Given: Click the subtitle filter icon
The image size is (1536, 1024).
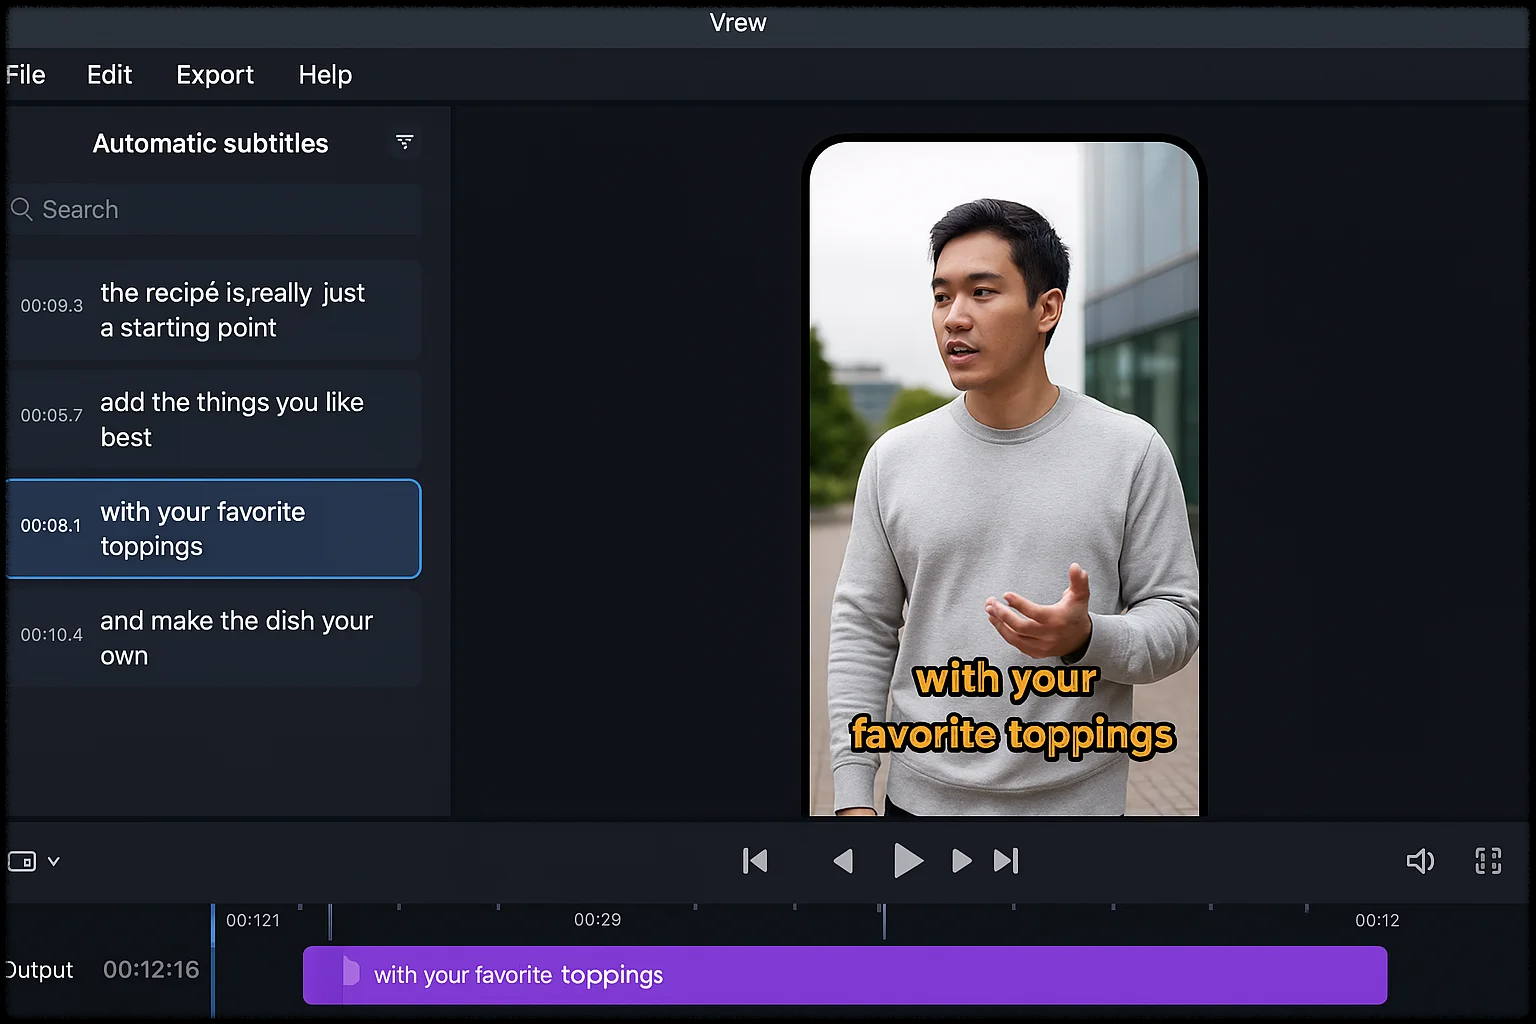Looking at the screenshot, I should [404, 142].
